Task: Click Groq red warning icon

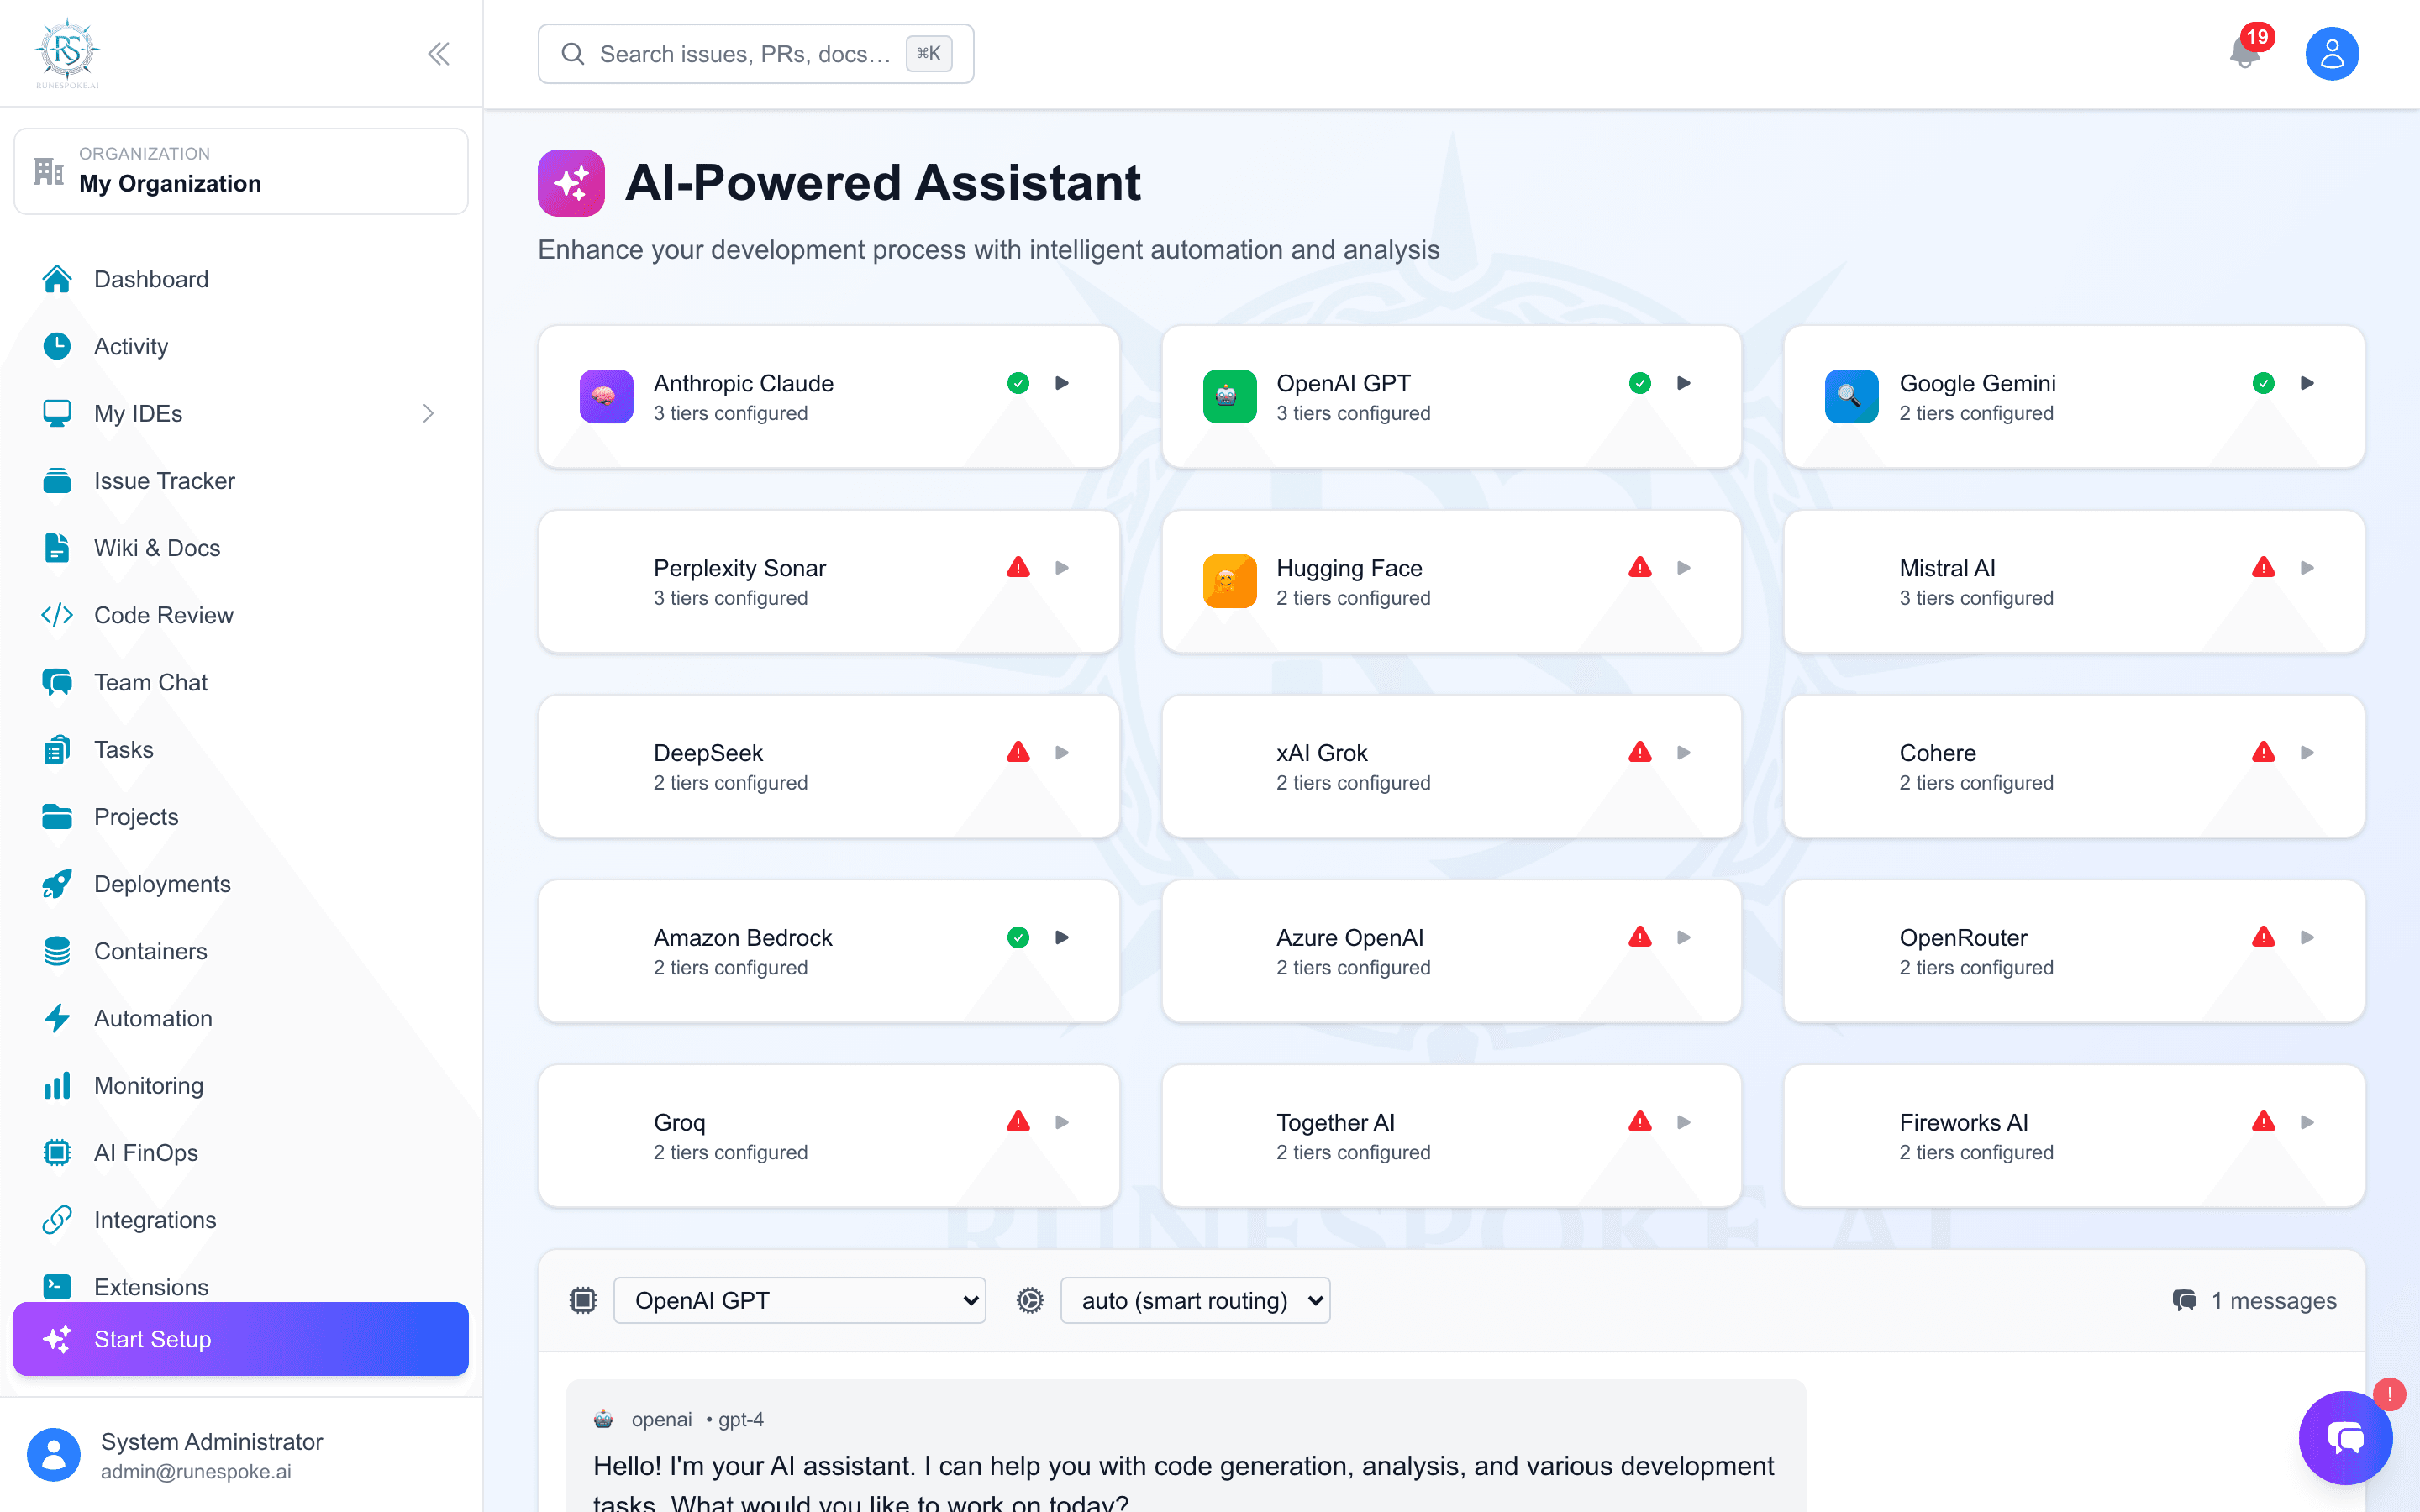Action: point(1018,1122)
